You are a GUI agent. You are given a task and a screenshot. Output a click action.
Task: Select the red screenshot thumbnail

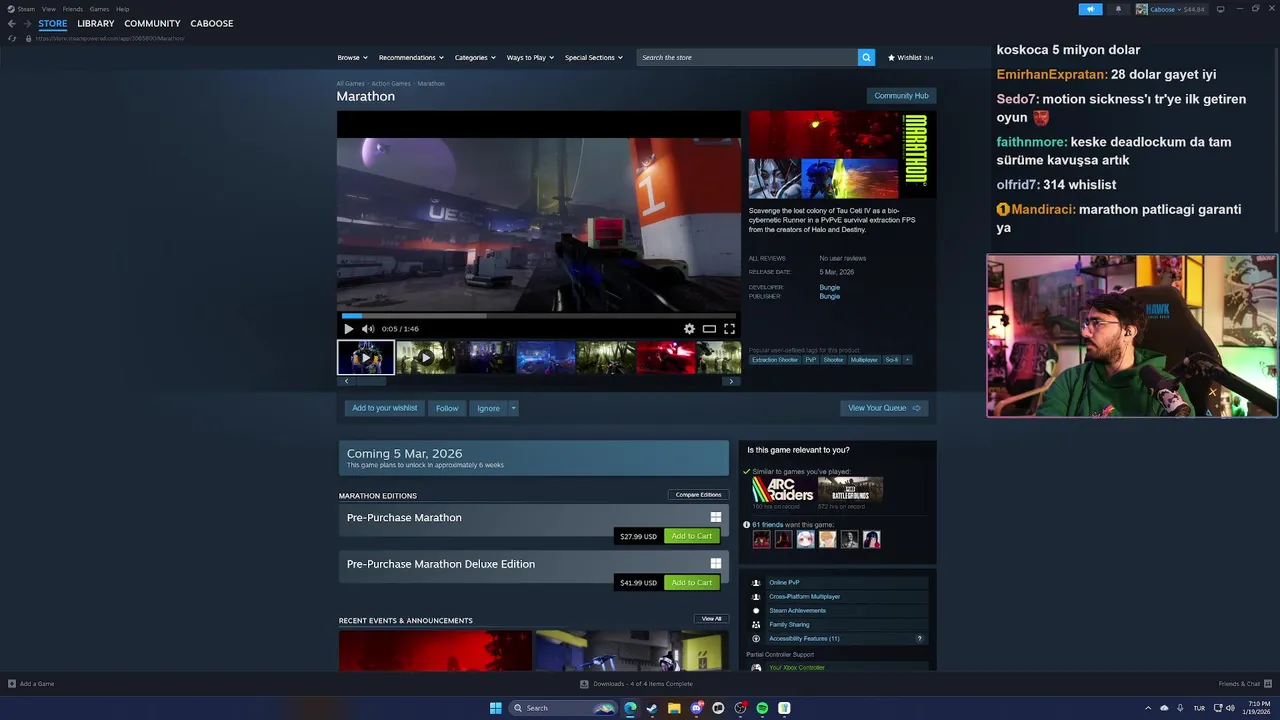click(x=666, y=357)
